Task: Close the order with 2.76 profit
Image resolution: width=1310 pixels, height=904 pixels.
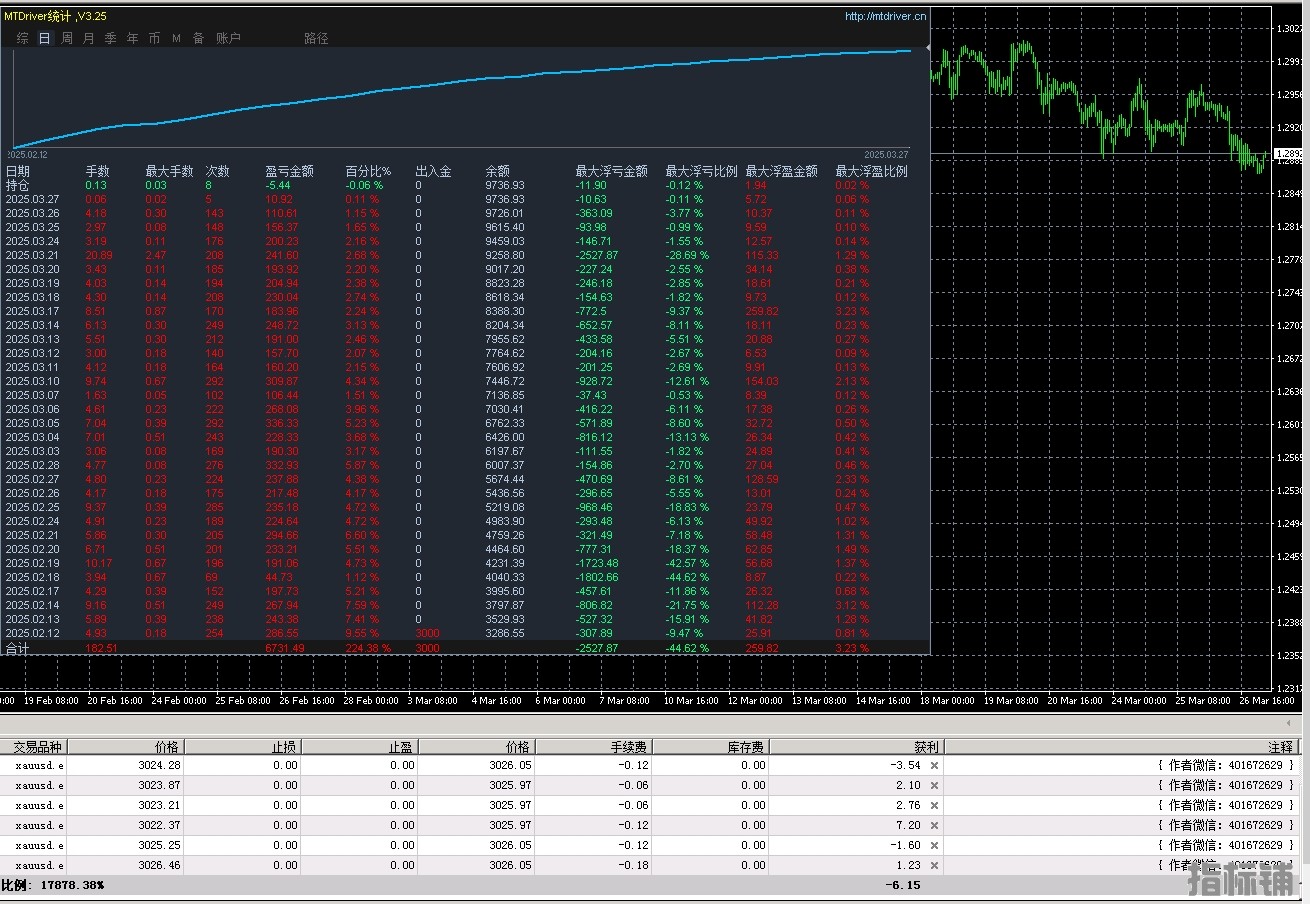Action: click(934, 805)
